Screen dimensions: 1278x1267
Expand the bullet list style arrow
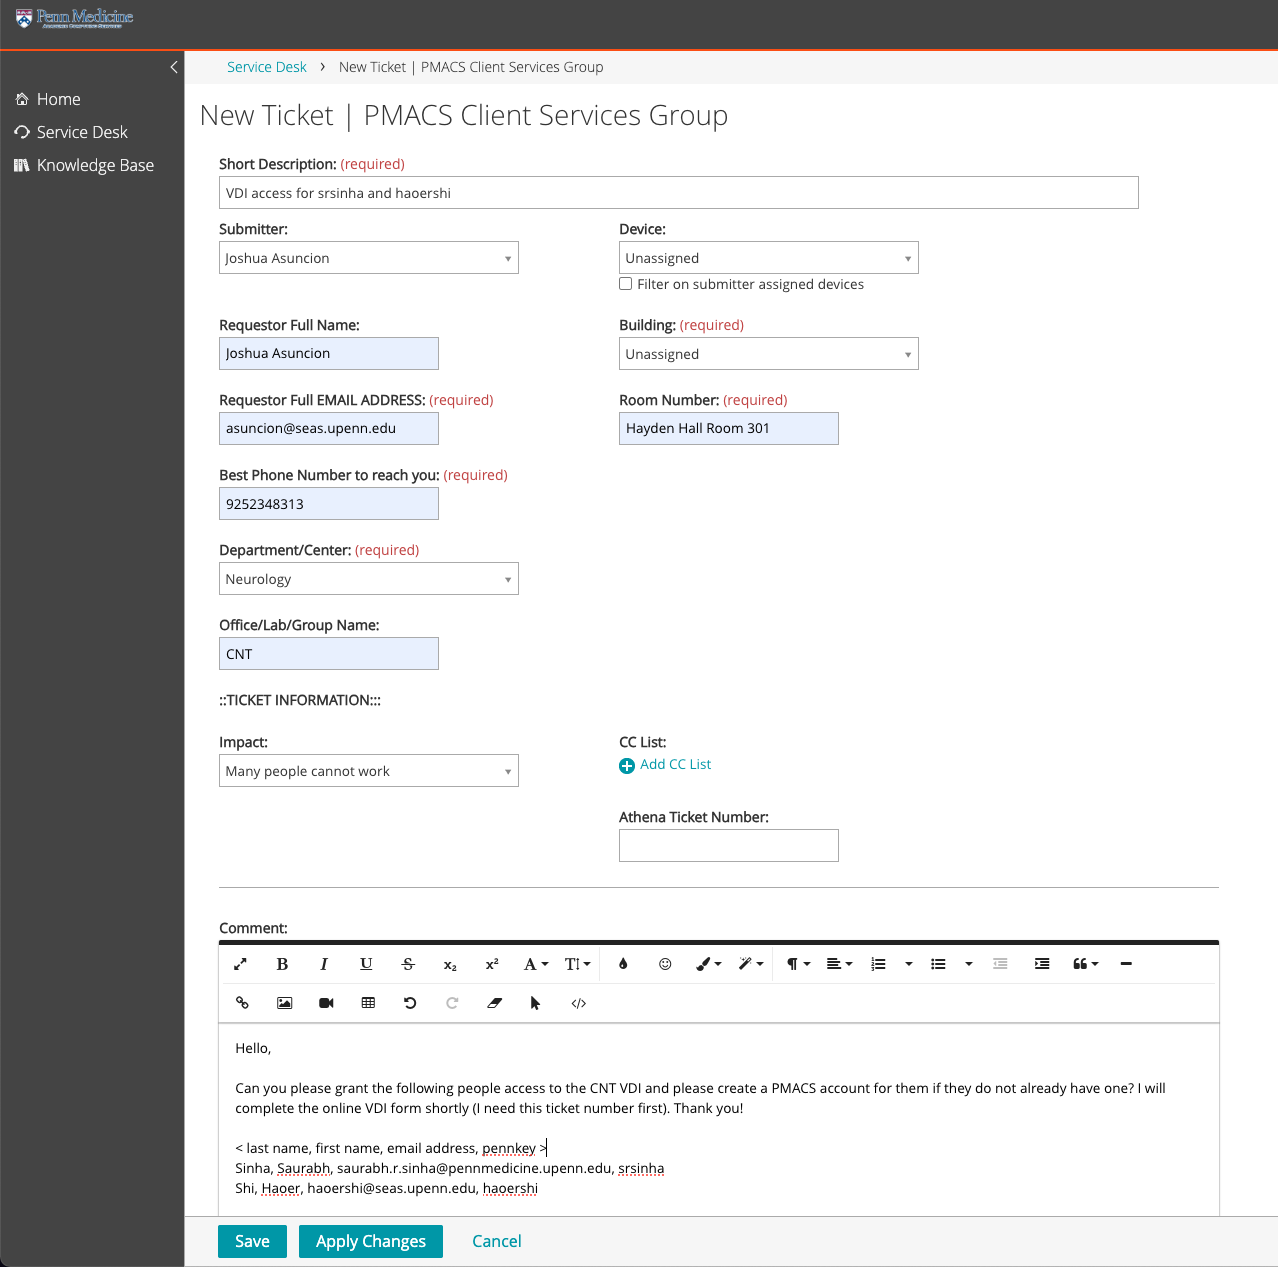tap(969, 964)
